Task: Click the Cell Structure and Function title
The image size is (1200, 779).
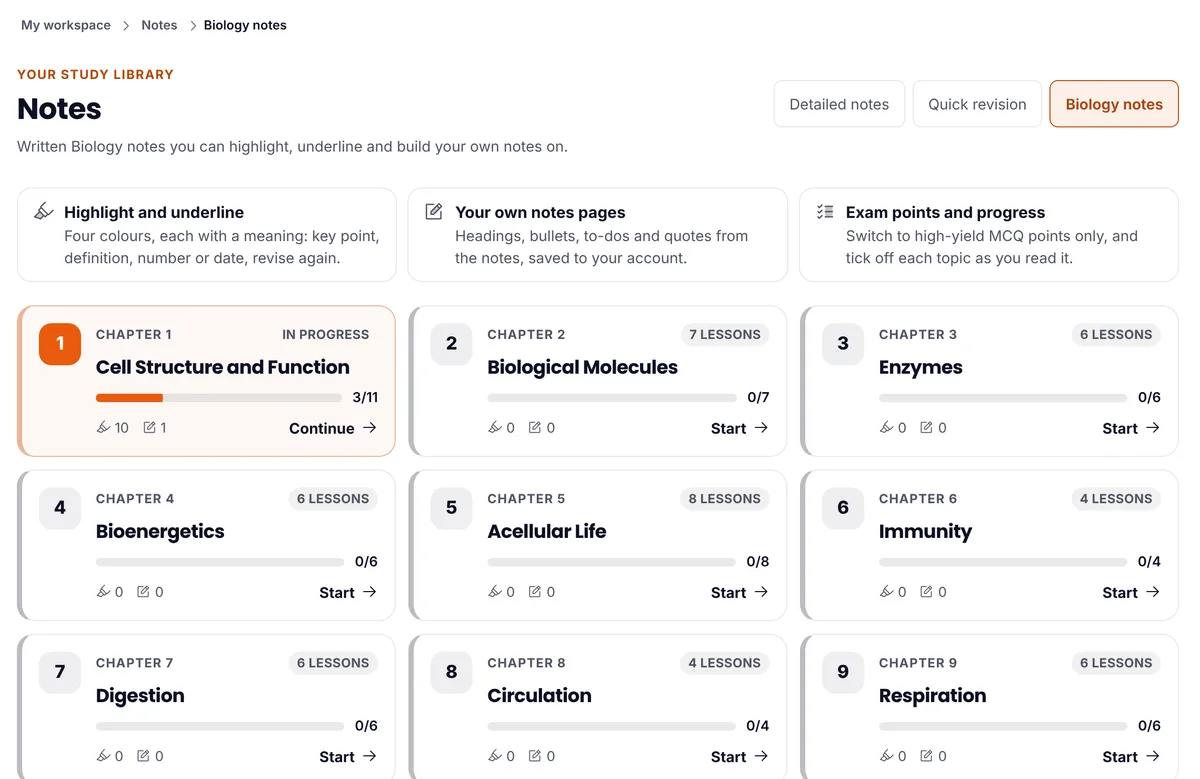Action: click(223, 367)
